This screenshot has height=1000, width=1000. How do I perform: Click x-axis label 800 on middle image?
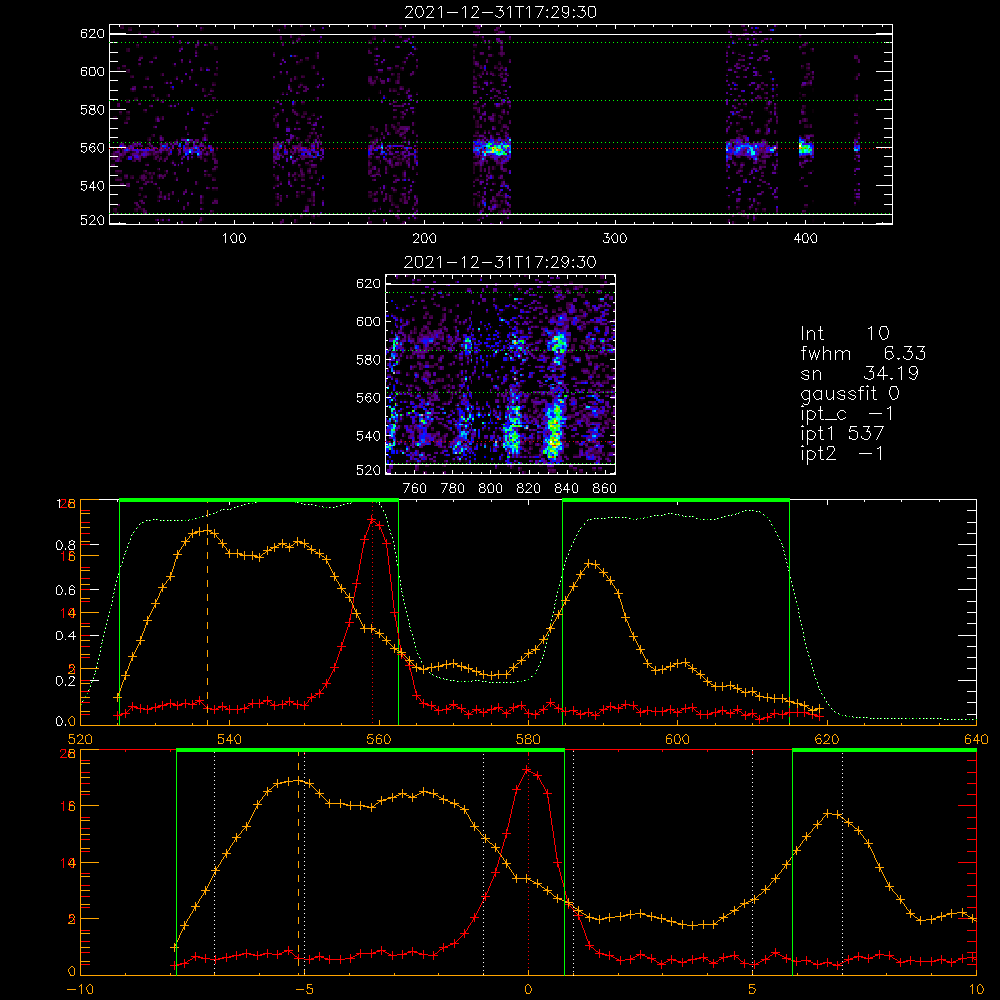[x=490, y=489]
